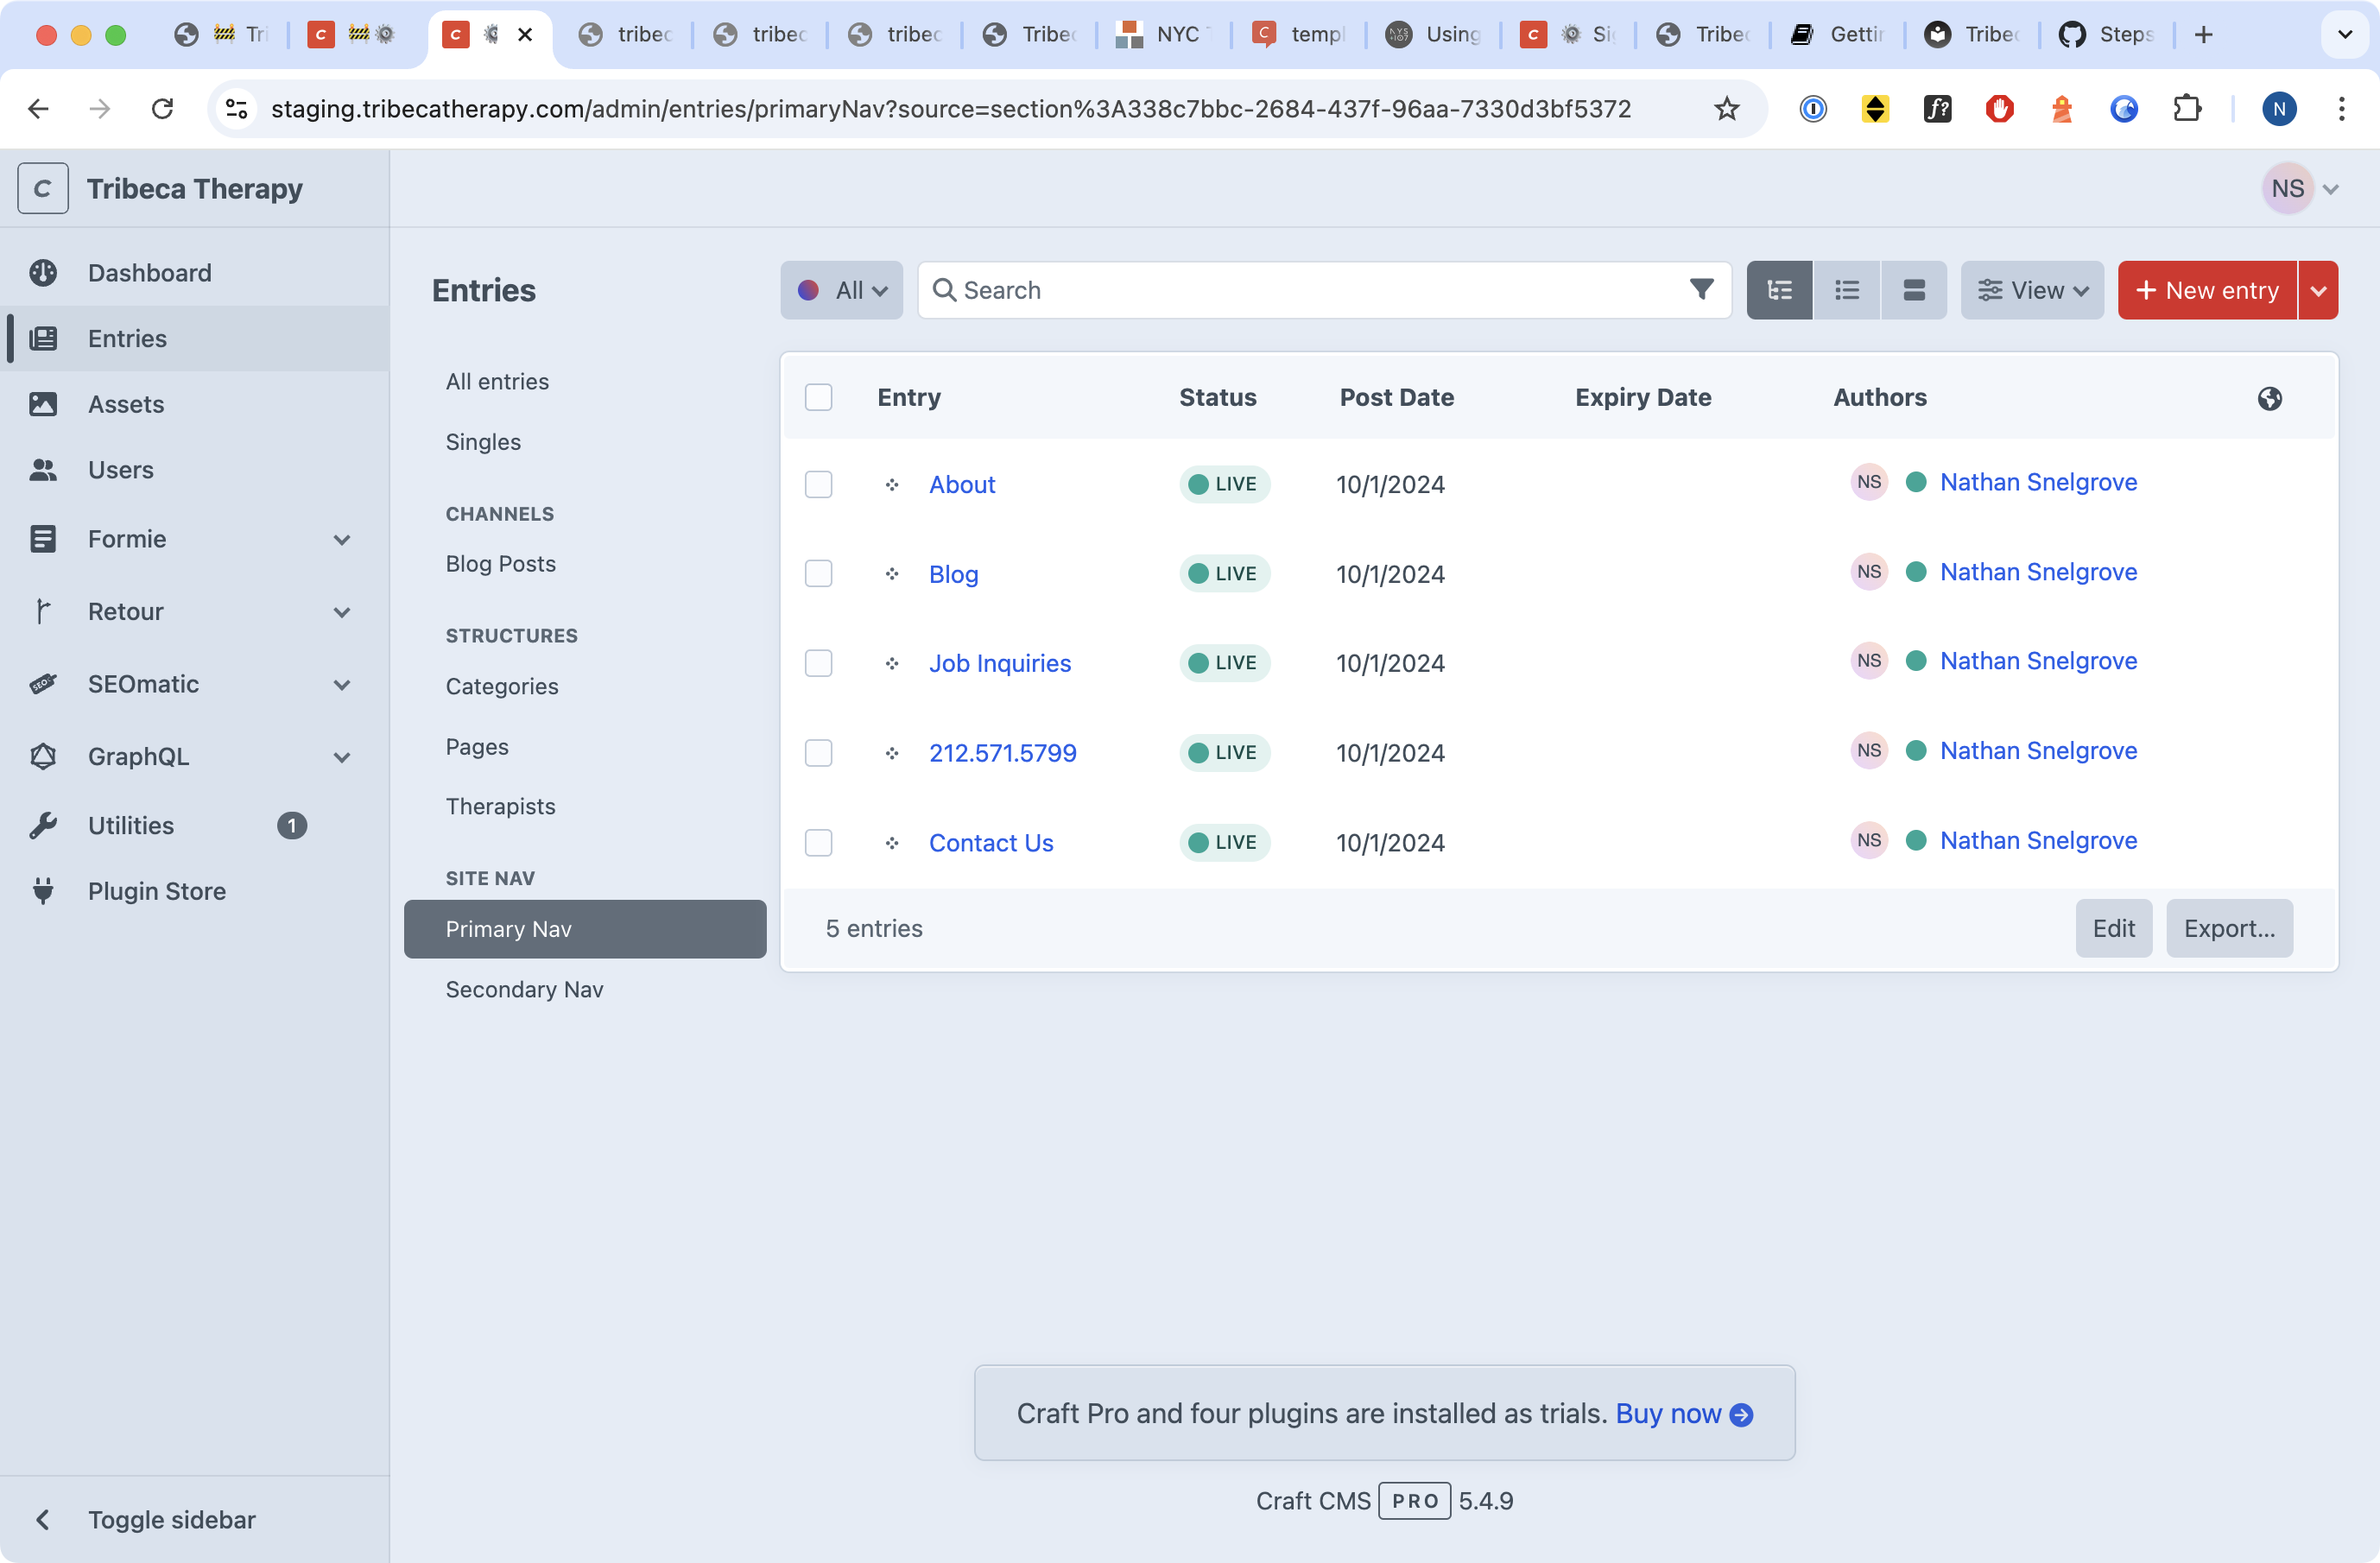Viewport: 2380px width, 1563px height.
Task: Check the 212.571.5799 entry checkbox
Action: click(x=819, y=752)
